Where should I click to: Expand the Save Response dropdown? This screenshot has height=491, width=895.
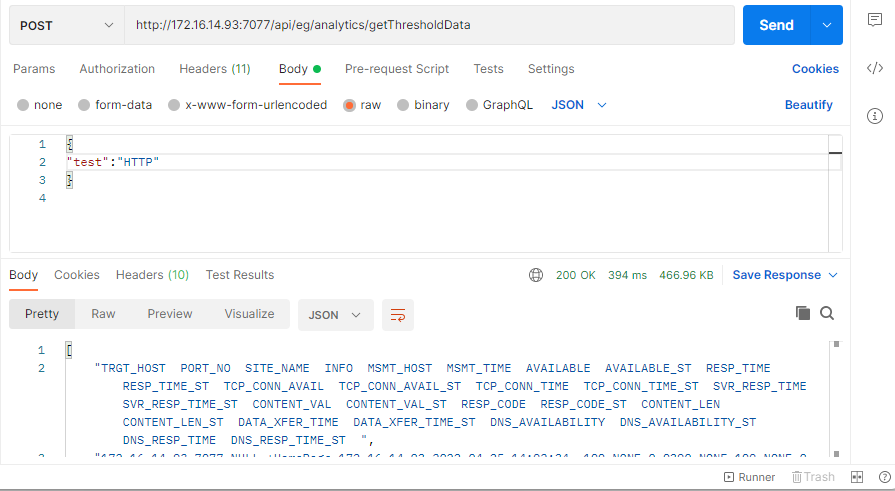833,275
